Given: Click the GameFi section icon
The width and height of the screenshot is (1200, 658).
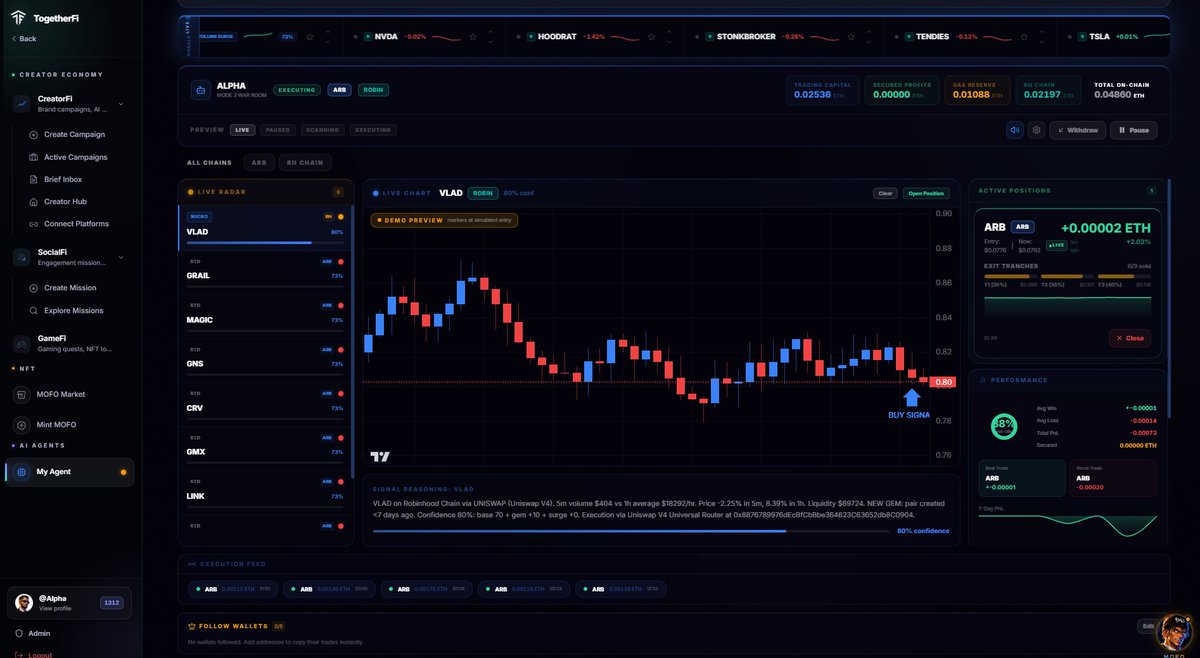Looking at the screenshot, I should coord(21,344).
